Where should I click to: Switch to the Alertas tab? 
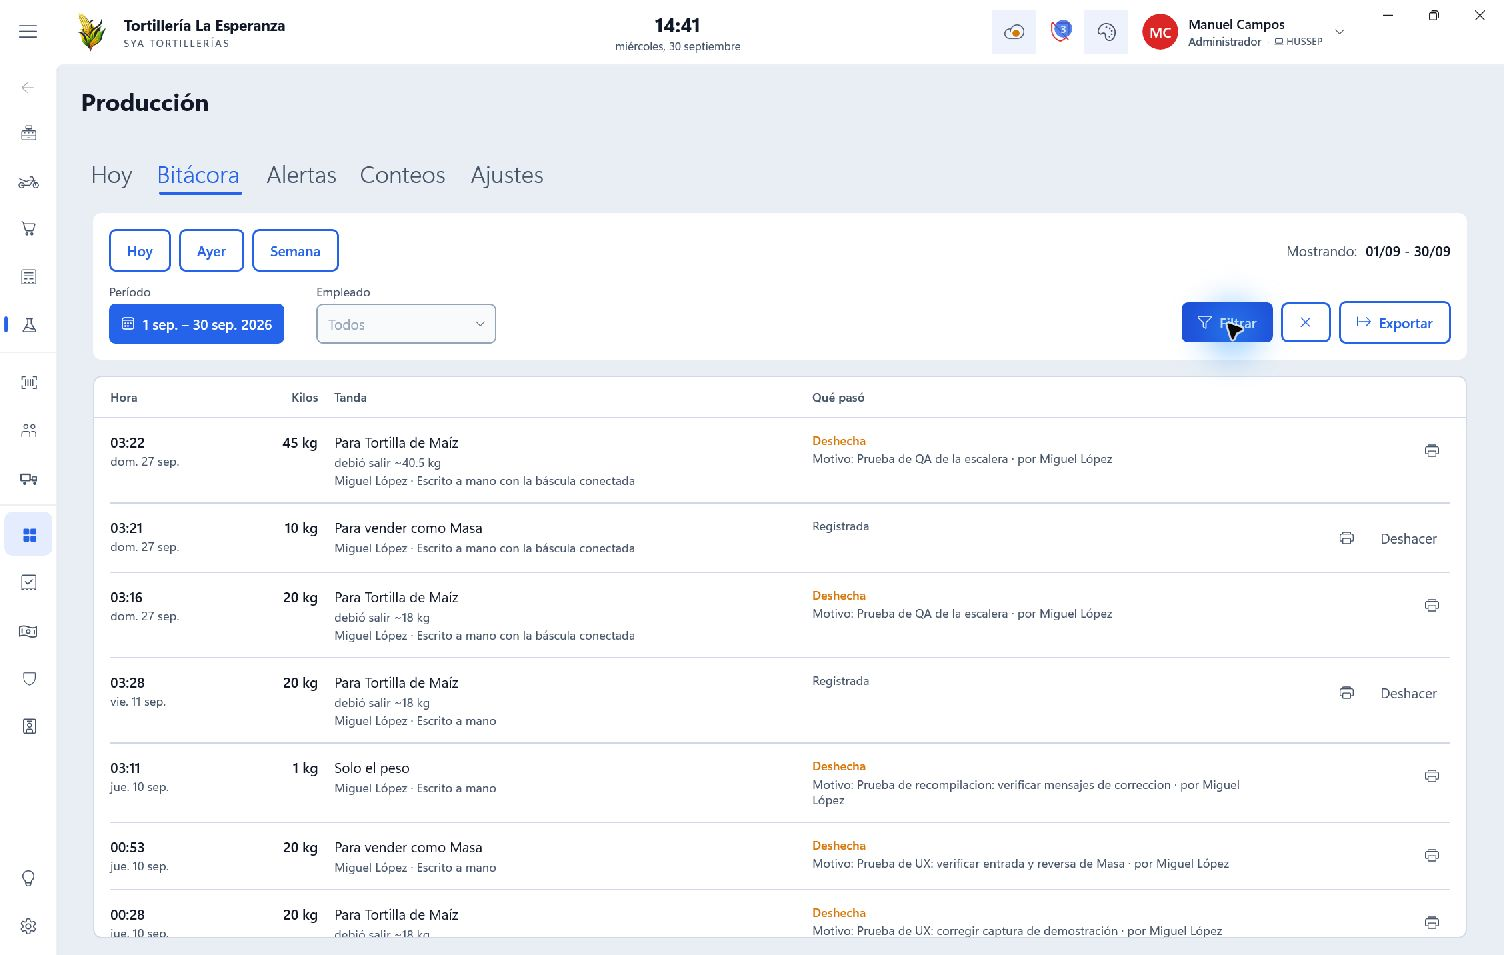[301, 175]
